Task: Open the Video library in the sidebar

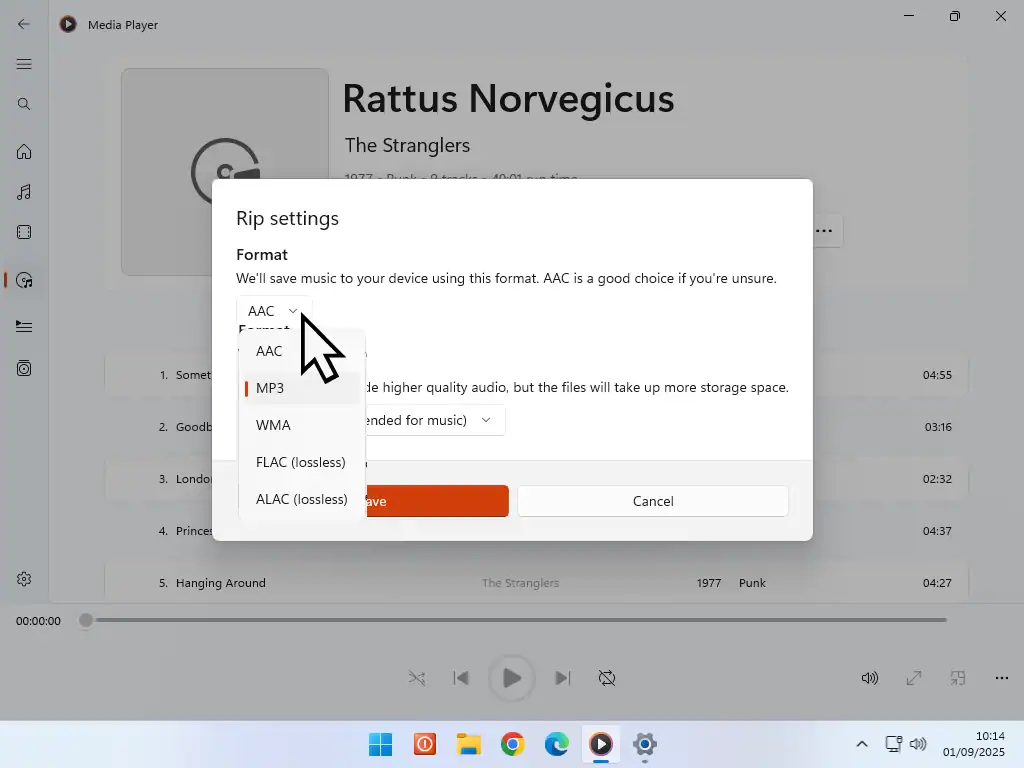Action: coord(24,232)
